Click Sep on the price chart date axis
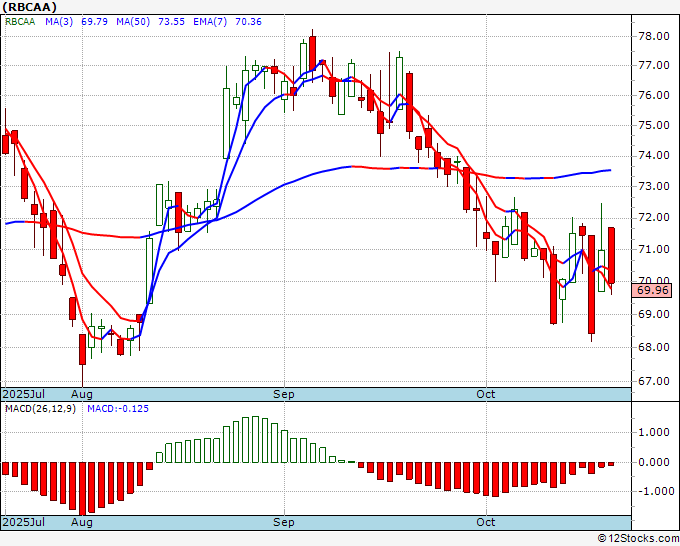Image resolution: width=680 pixels, height=546 pixels. (284, 394)
